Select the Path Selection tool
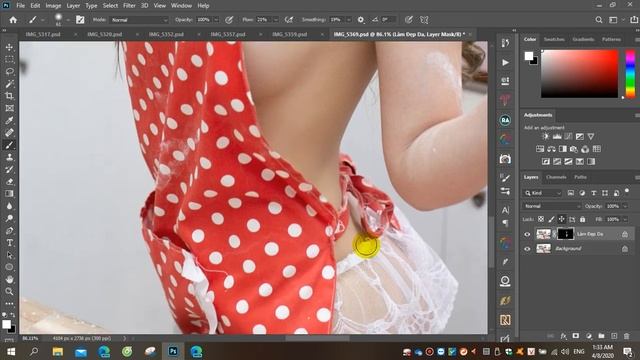Image resolution: width=640 pixels, height=360 pixels. (x=9, y=256)
